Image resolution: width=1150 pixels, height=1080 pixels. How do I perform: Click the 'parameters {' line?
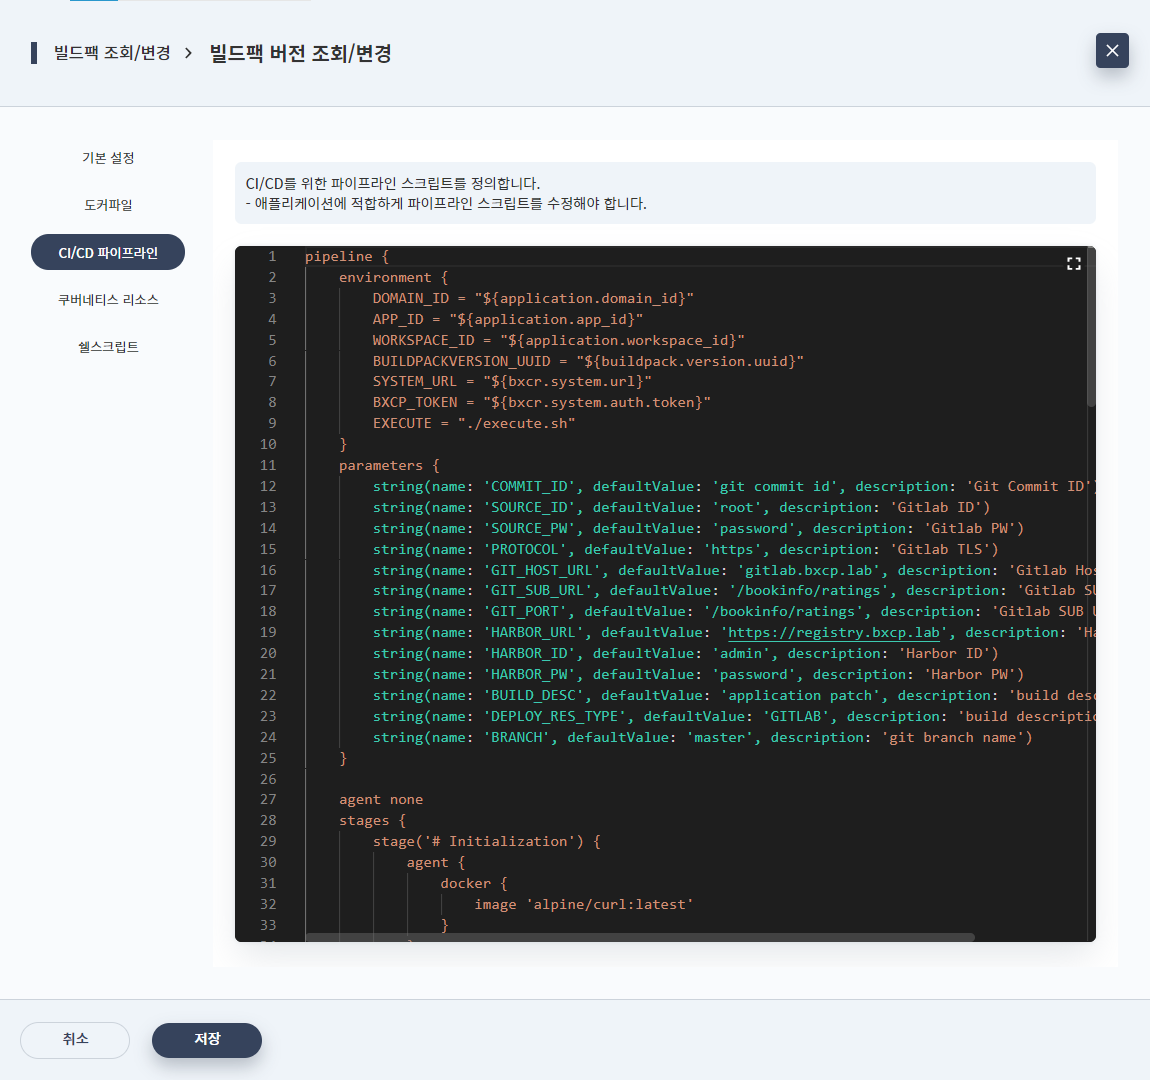[x=389, y=466]
